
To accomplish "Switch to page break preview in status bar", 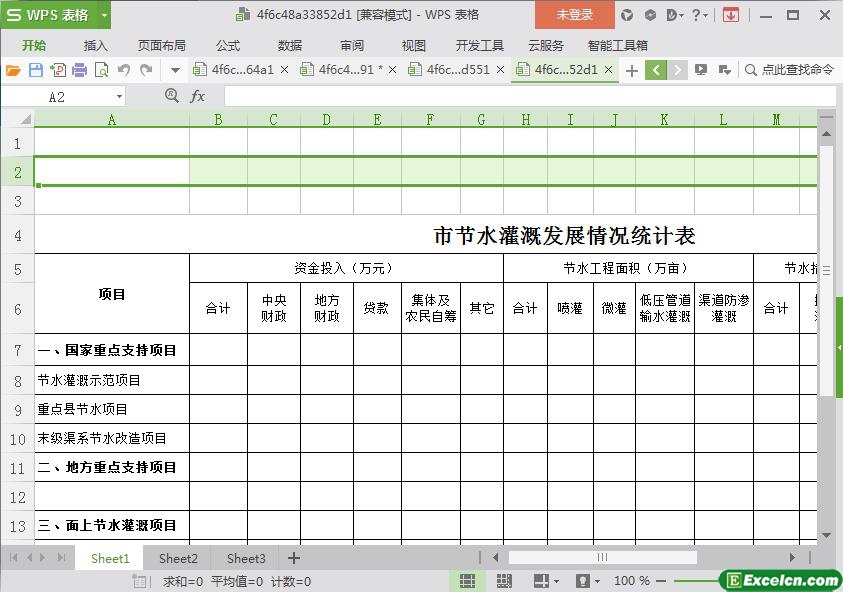I will pyautogui.click(x=504, y=581).
